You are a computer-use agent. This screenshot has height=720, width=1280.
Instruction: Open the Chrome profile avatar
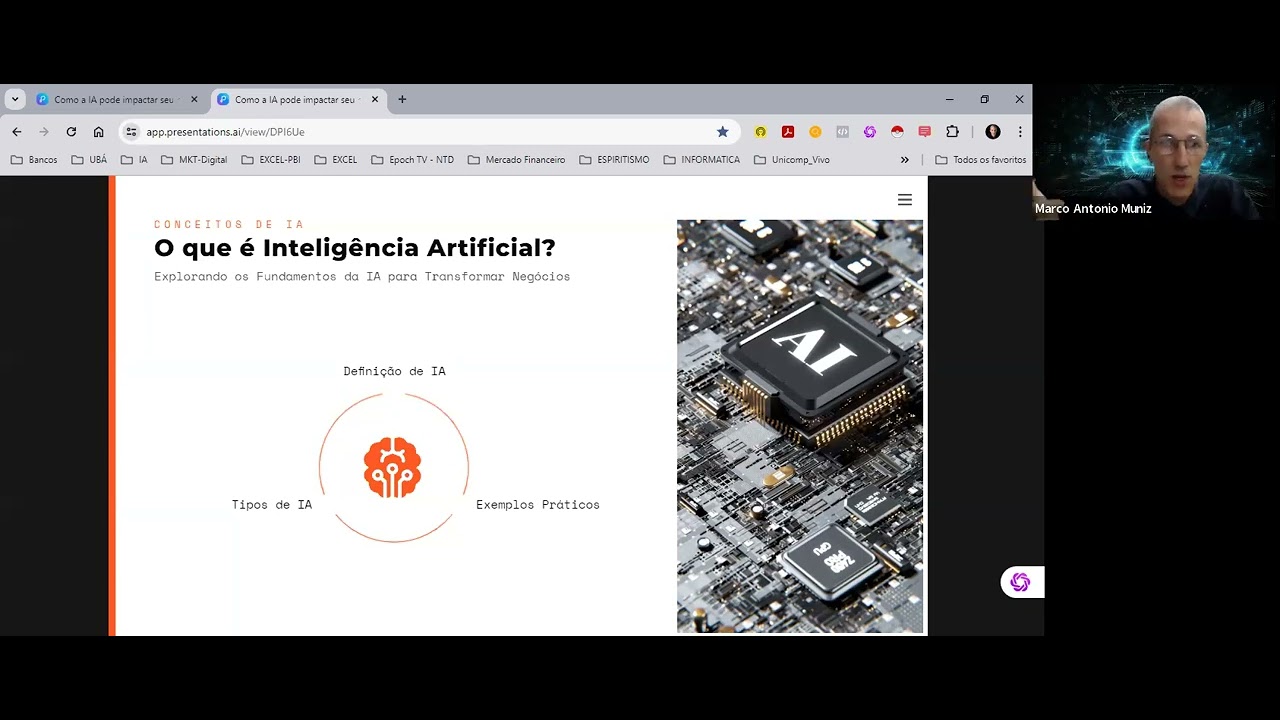(x=993, y=132)
